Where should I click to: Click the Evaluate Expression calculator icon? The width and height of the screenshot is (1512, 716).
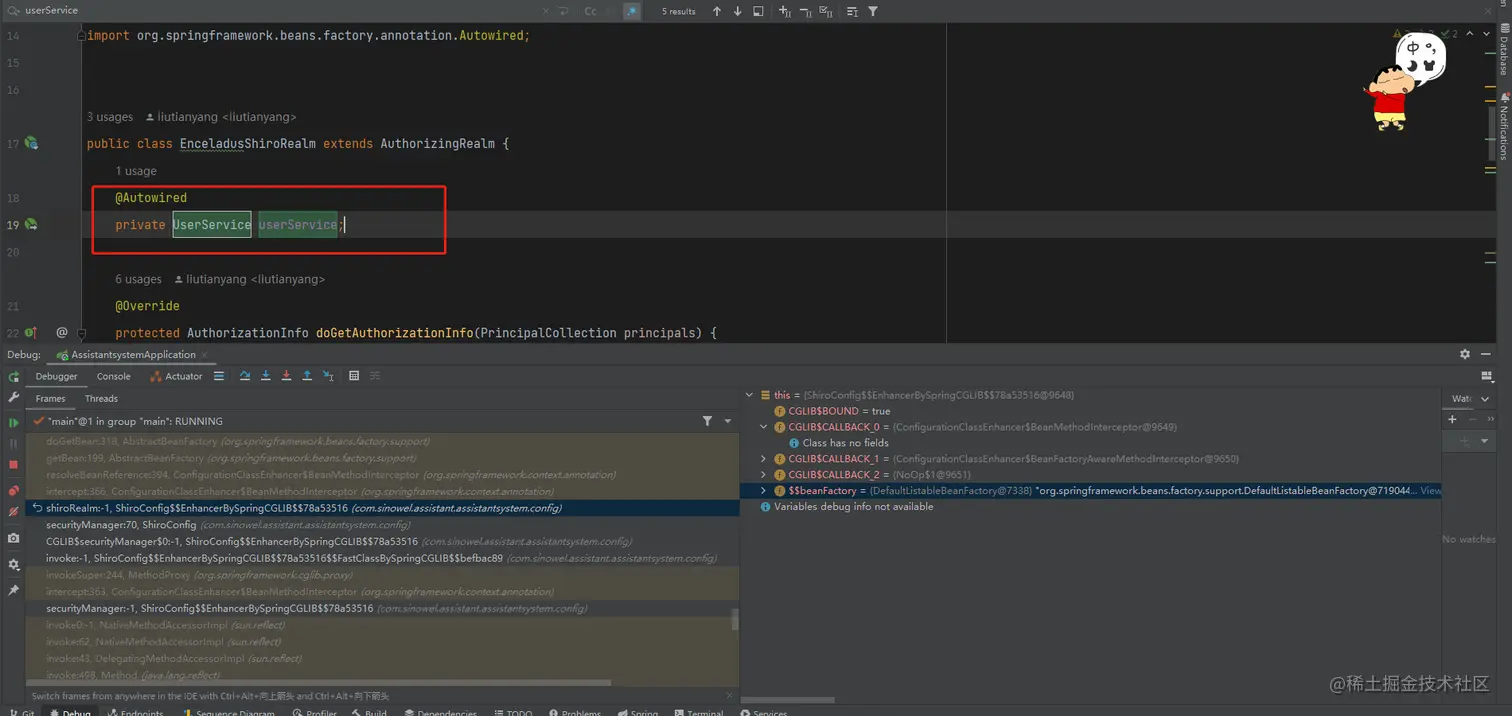354,376
